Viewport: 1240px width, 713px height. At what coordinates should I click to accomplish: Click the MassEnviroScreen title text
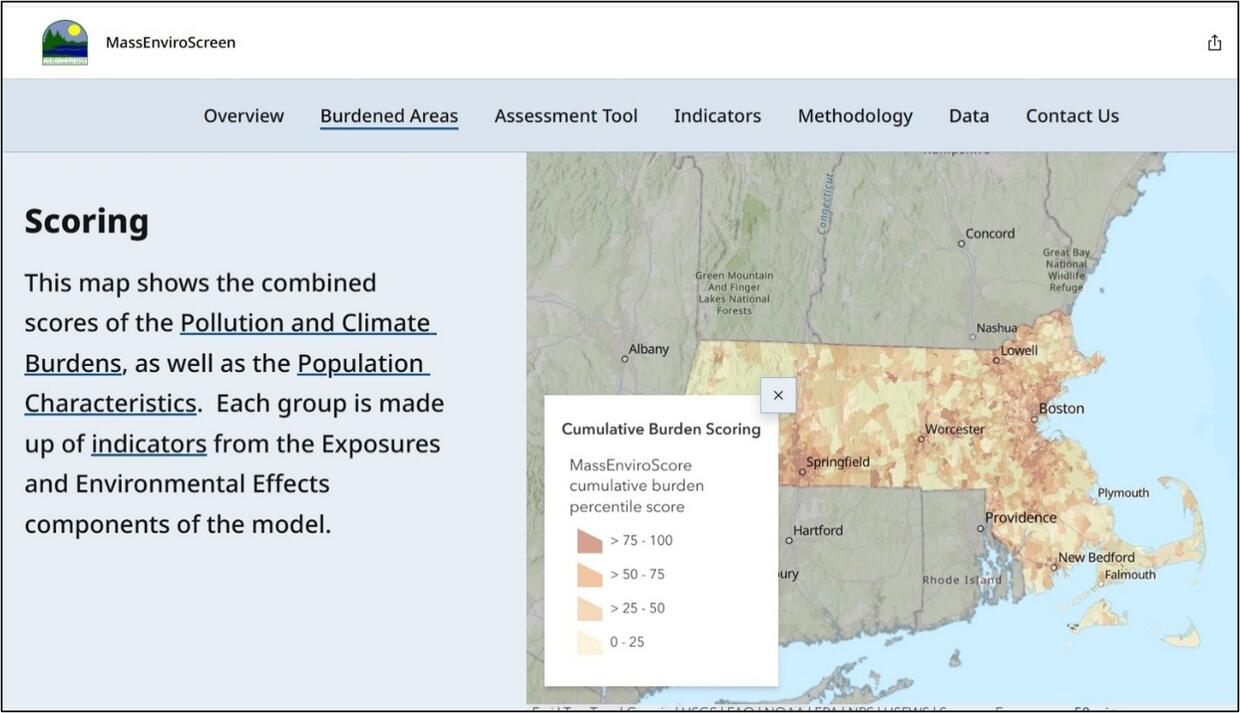click(x=171, y=42)
